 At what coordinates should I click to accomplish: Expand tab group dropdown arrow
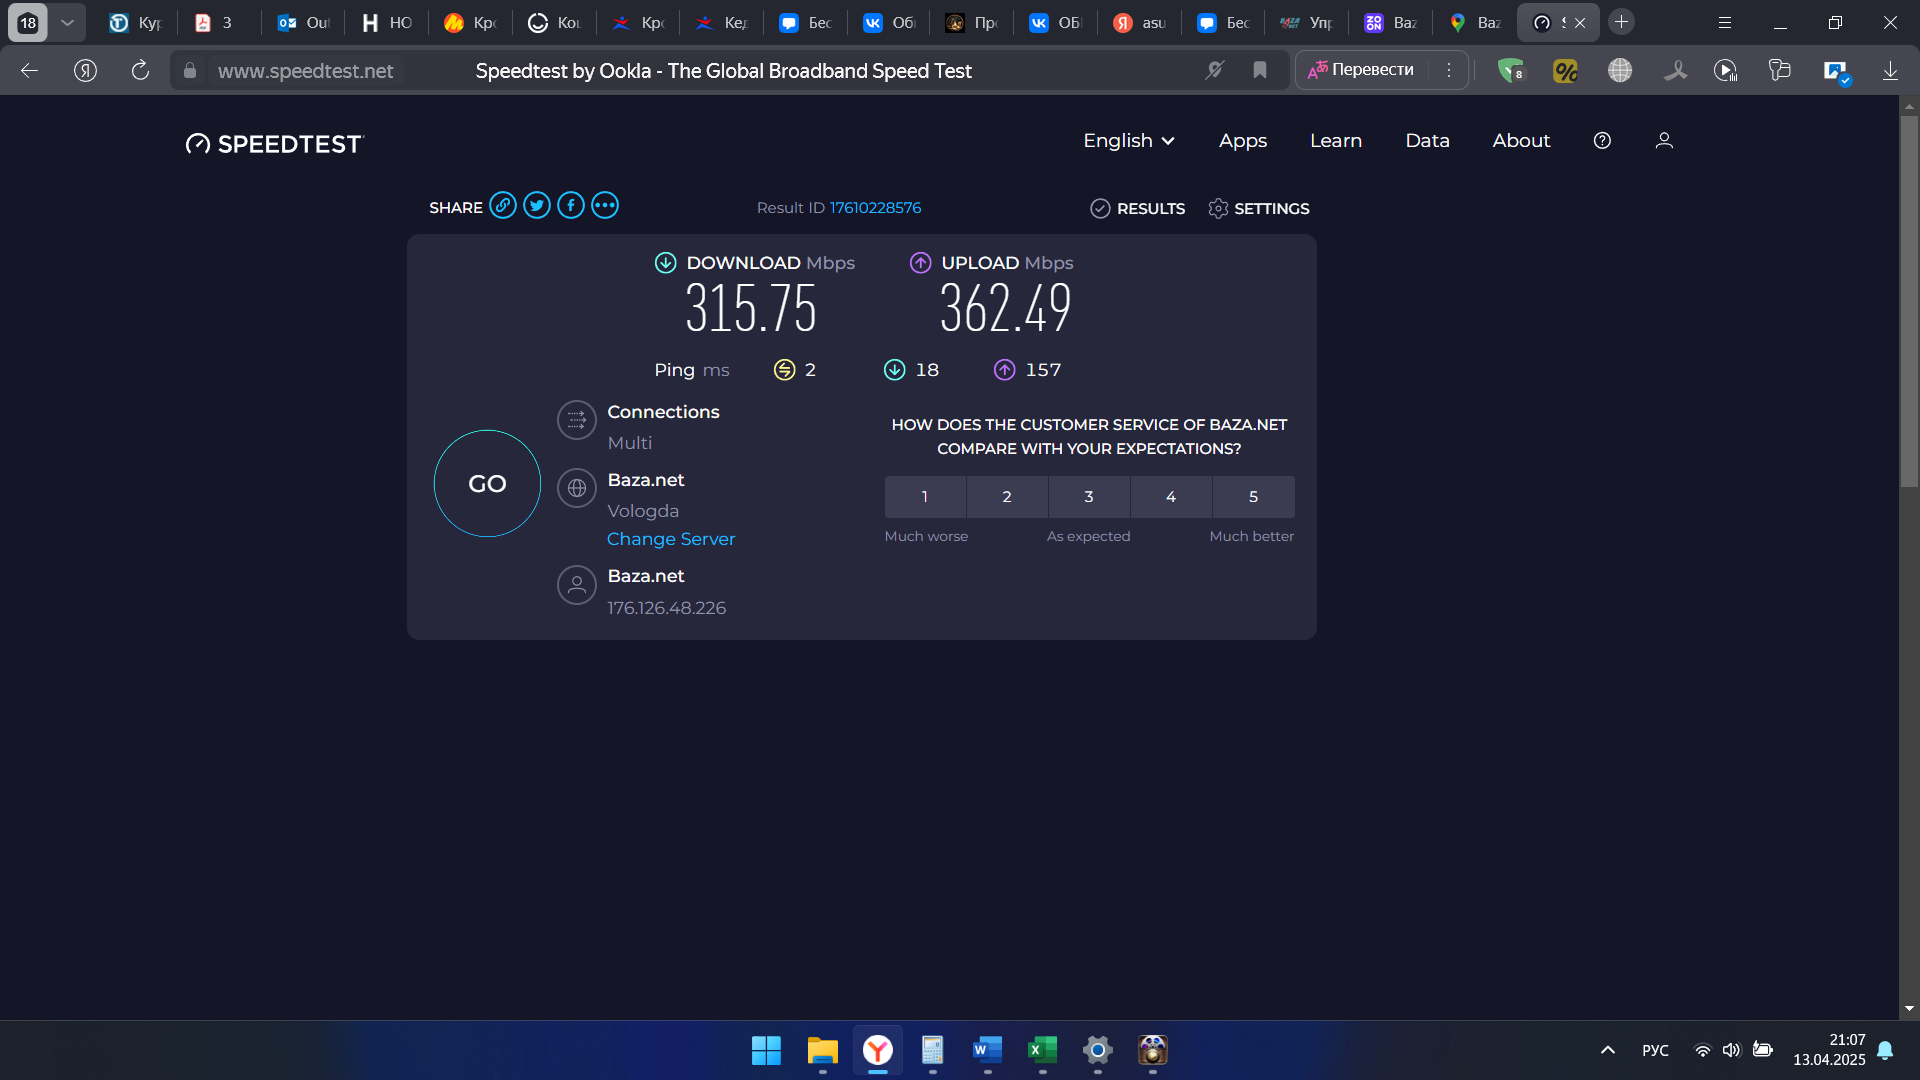click(x=67, y=22)
